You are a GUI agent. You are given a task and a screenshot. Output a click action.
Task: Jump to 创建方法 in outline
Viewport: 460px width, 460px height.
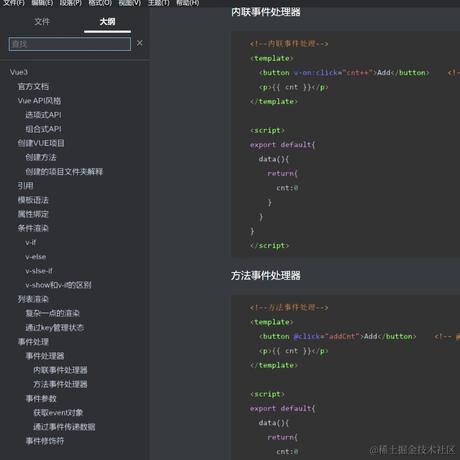[x=41, y=157]
